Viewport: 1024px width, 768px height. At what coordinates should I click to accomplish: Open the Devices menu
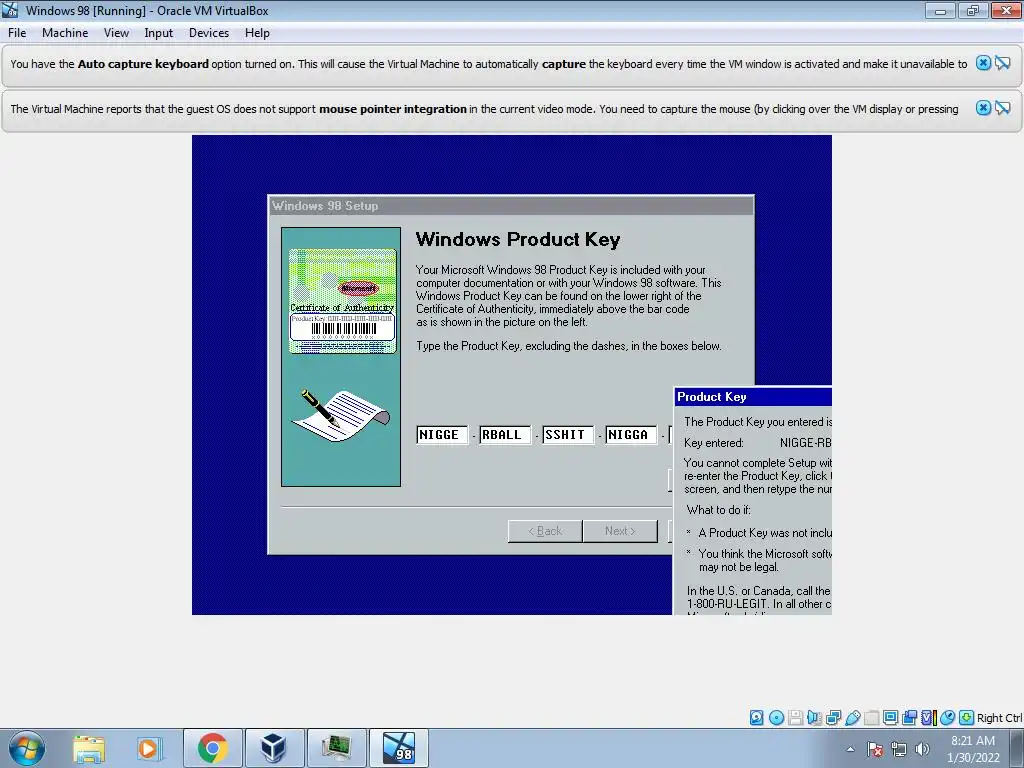(209, 33)
